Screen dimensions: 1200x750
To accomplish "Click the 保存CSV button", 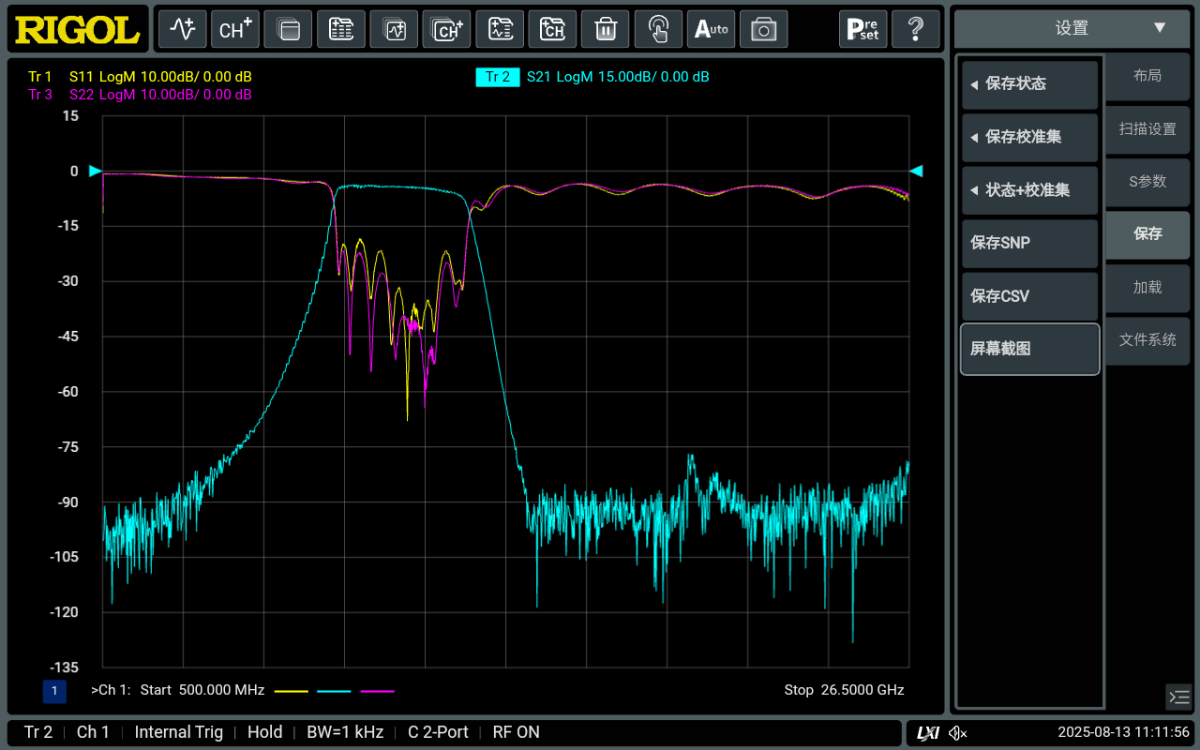I will point(1029,296).
